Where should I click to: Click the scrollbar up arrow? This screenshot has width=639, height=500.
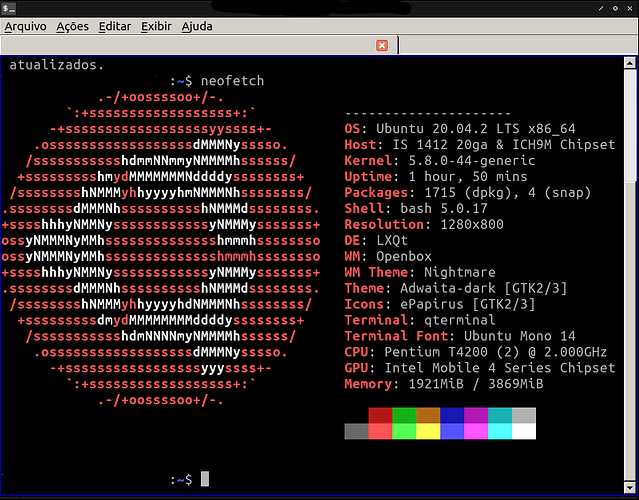(630, 63)
